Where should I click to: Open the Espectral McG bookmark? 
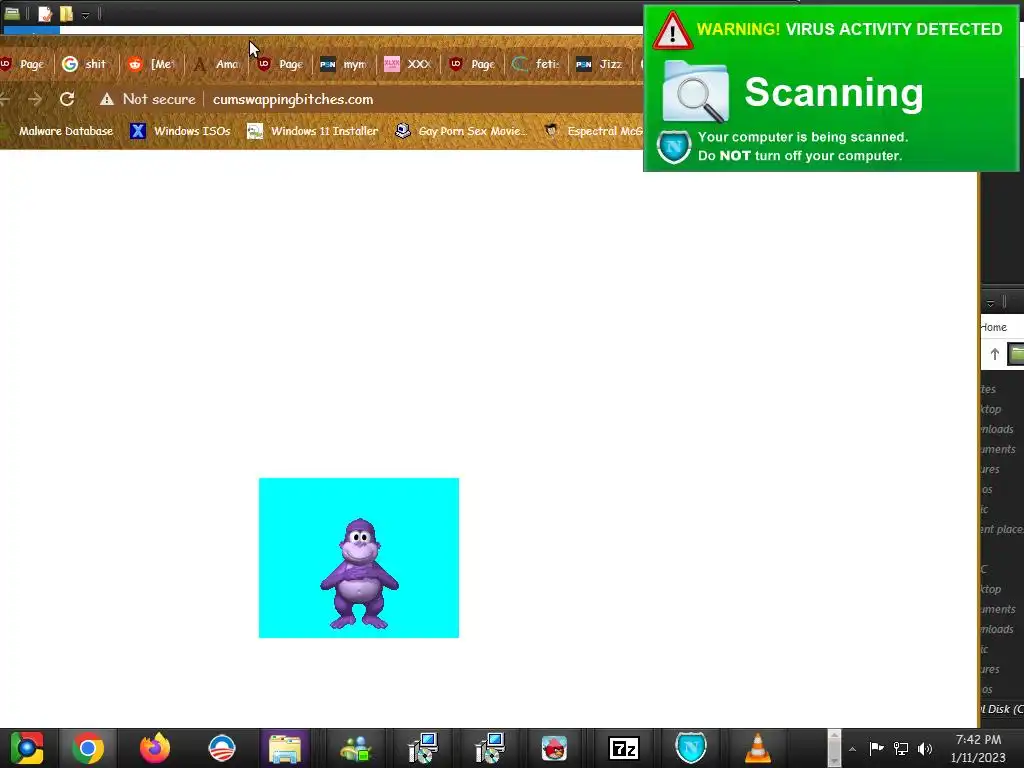click(594, 131)
